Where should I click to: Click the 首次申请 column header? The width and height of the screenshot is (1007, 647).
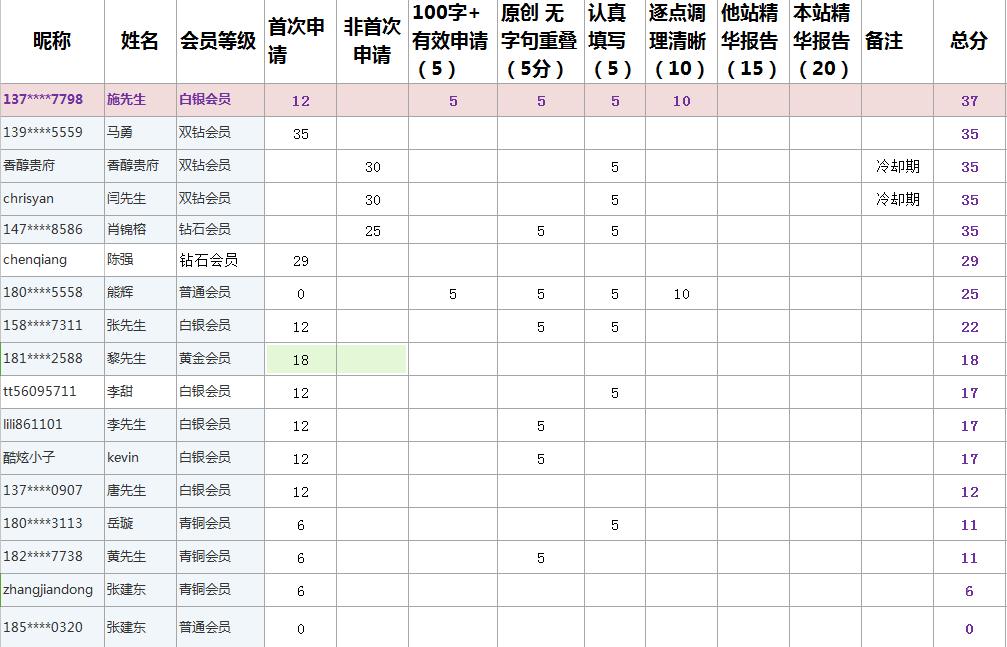(300, 41)
